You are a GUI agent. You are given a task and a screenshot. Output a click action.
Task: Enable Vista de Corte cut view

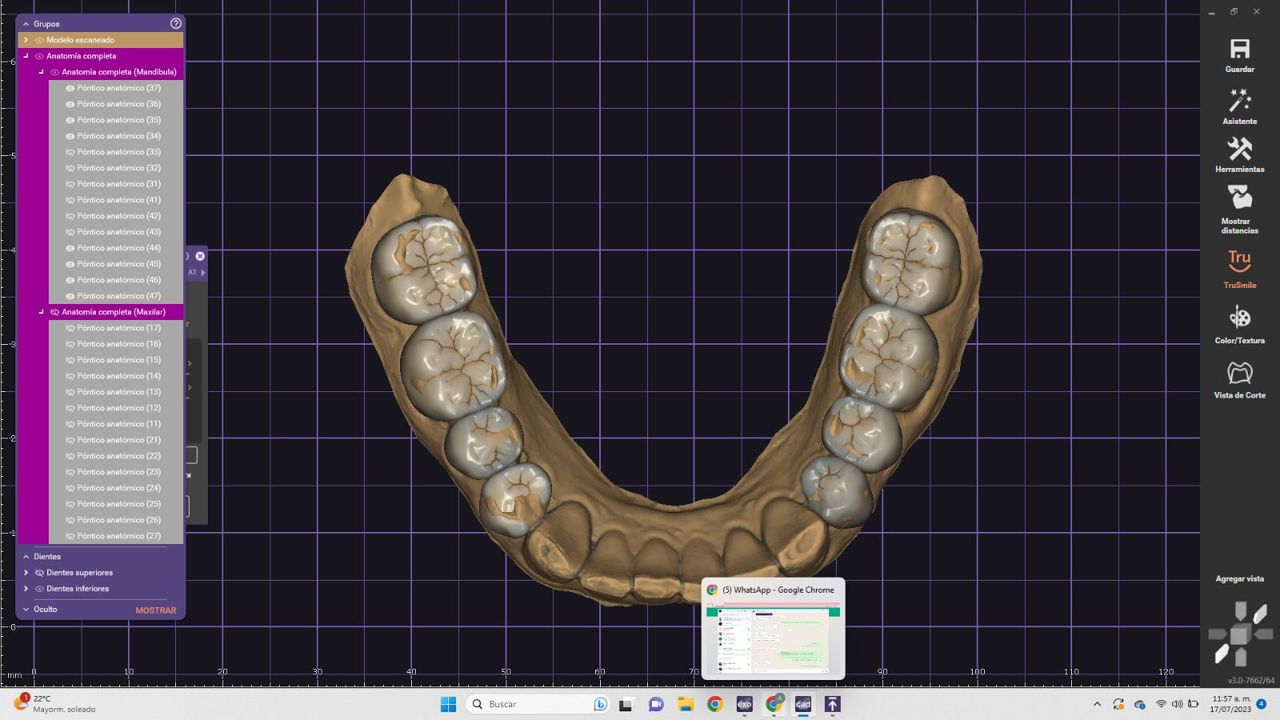click(1239, 374)
